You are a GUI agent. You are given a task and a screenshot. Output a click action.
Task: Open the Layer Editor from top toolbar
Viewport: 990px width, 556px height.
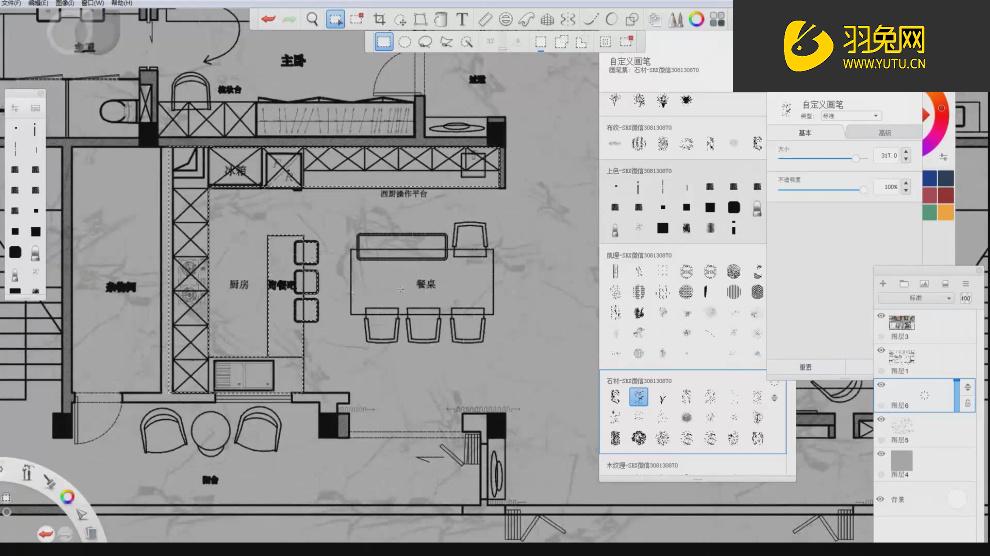pos(655,20)
